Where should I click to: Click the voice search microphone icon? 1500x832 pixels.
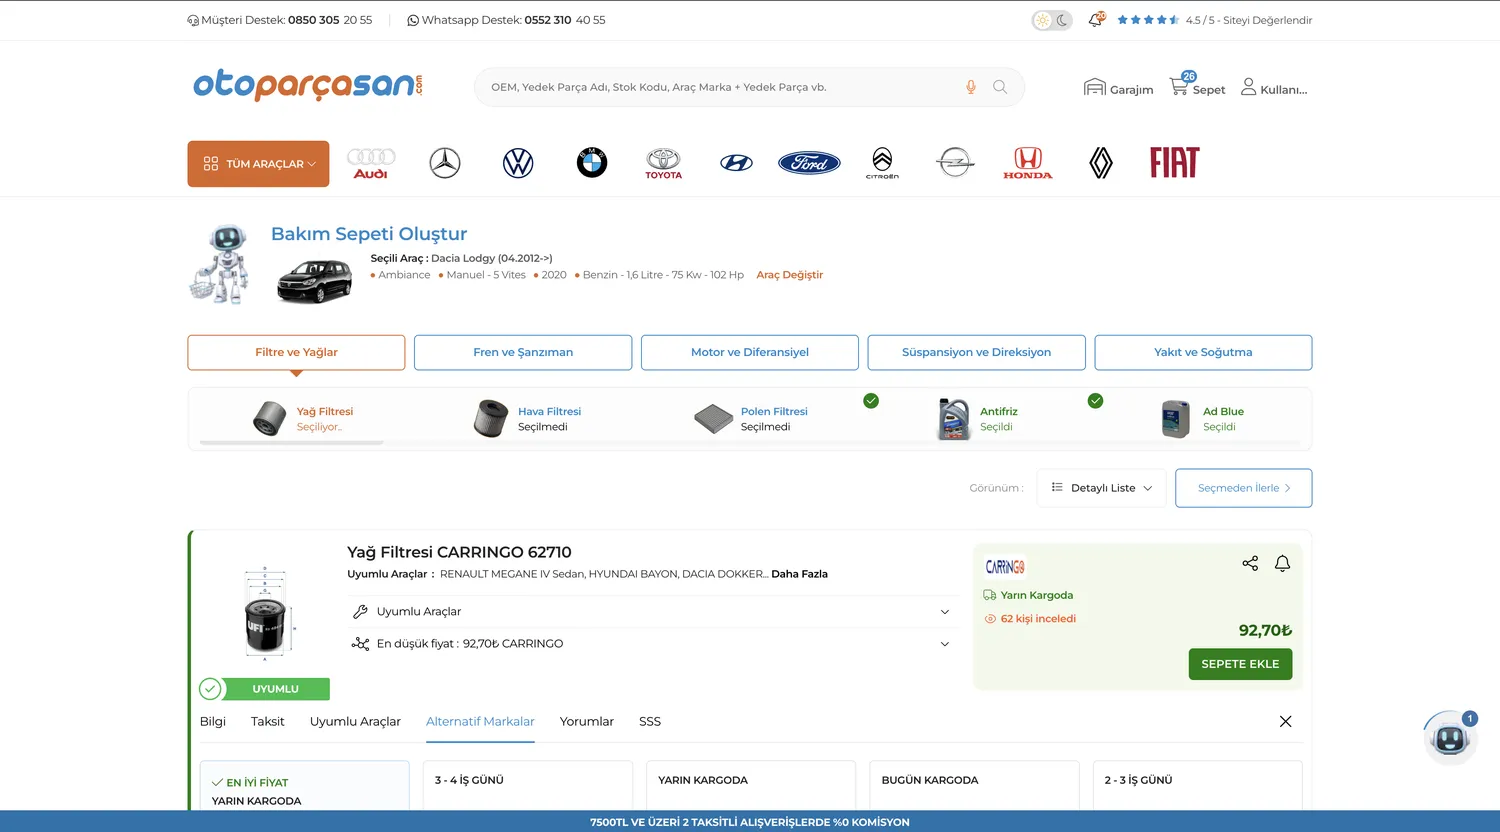[970, 87]
